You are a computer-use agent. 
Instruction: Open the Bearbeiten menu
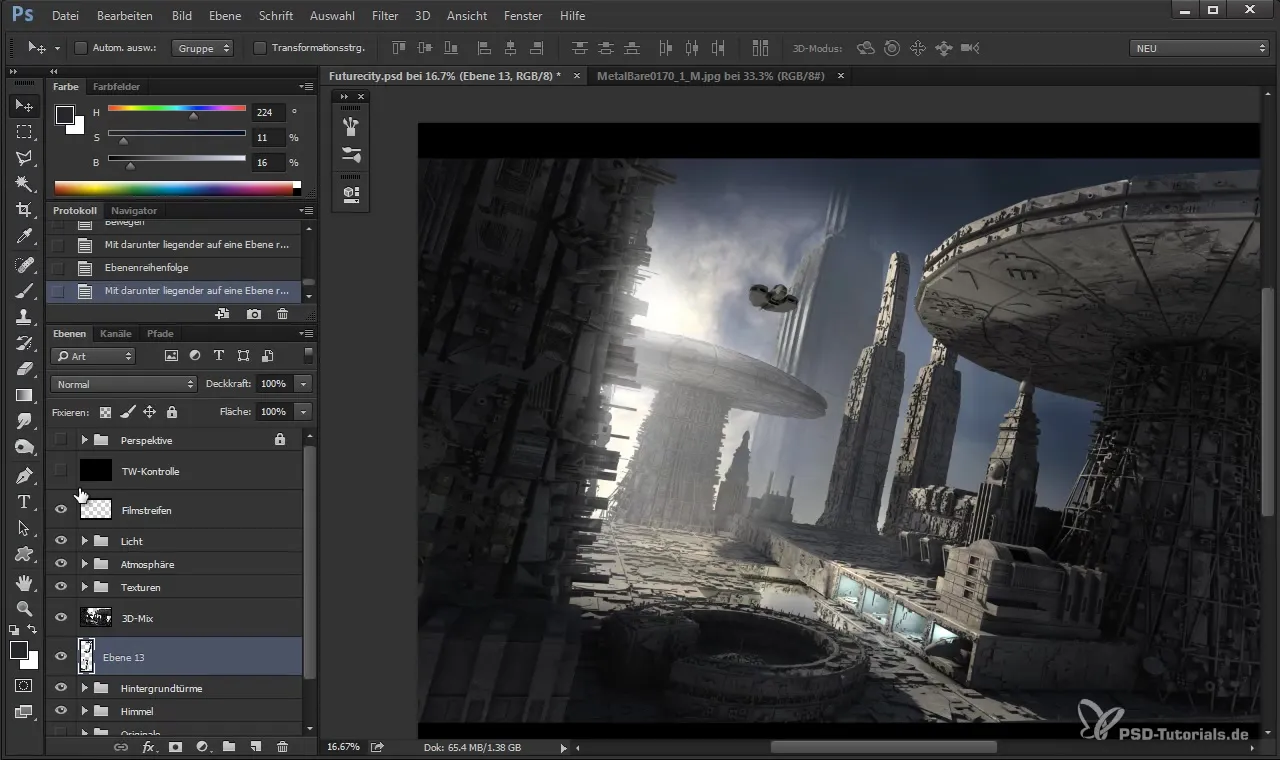[x=125, y=16]
